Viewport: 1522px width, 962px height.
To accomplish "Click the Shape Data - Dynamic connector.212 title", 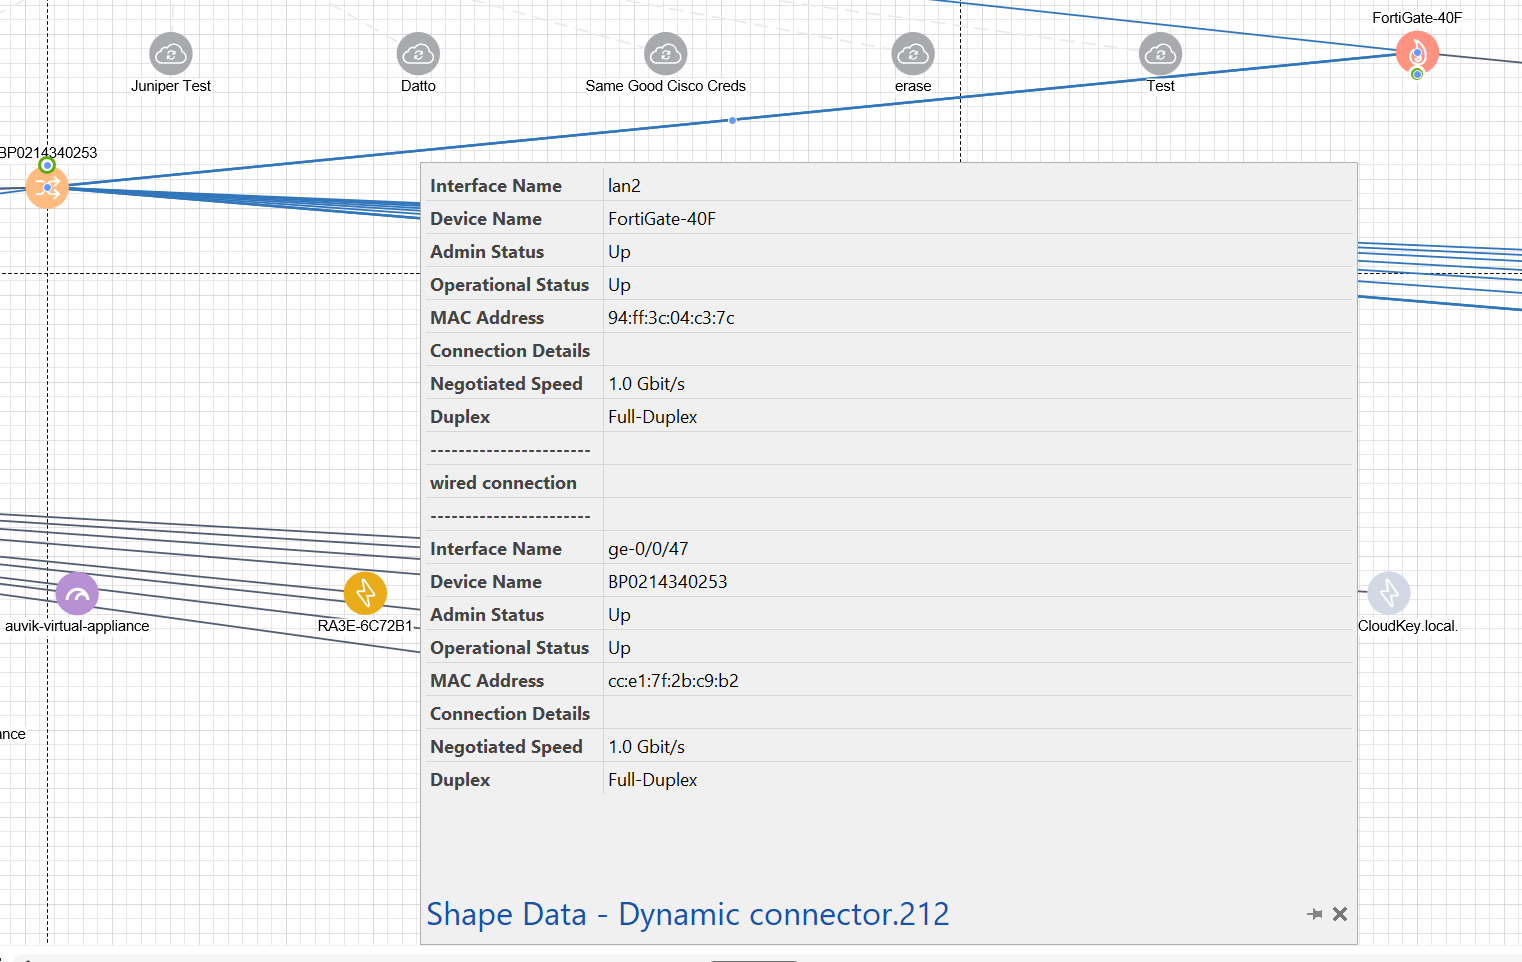I will pyautogui.click(x=688, y=914).
